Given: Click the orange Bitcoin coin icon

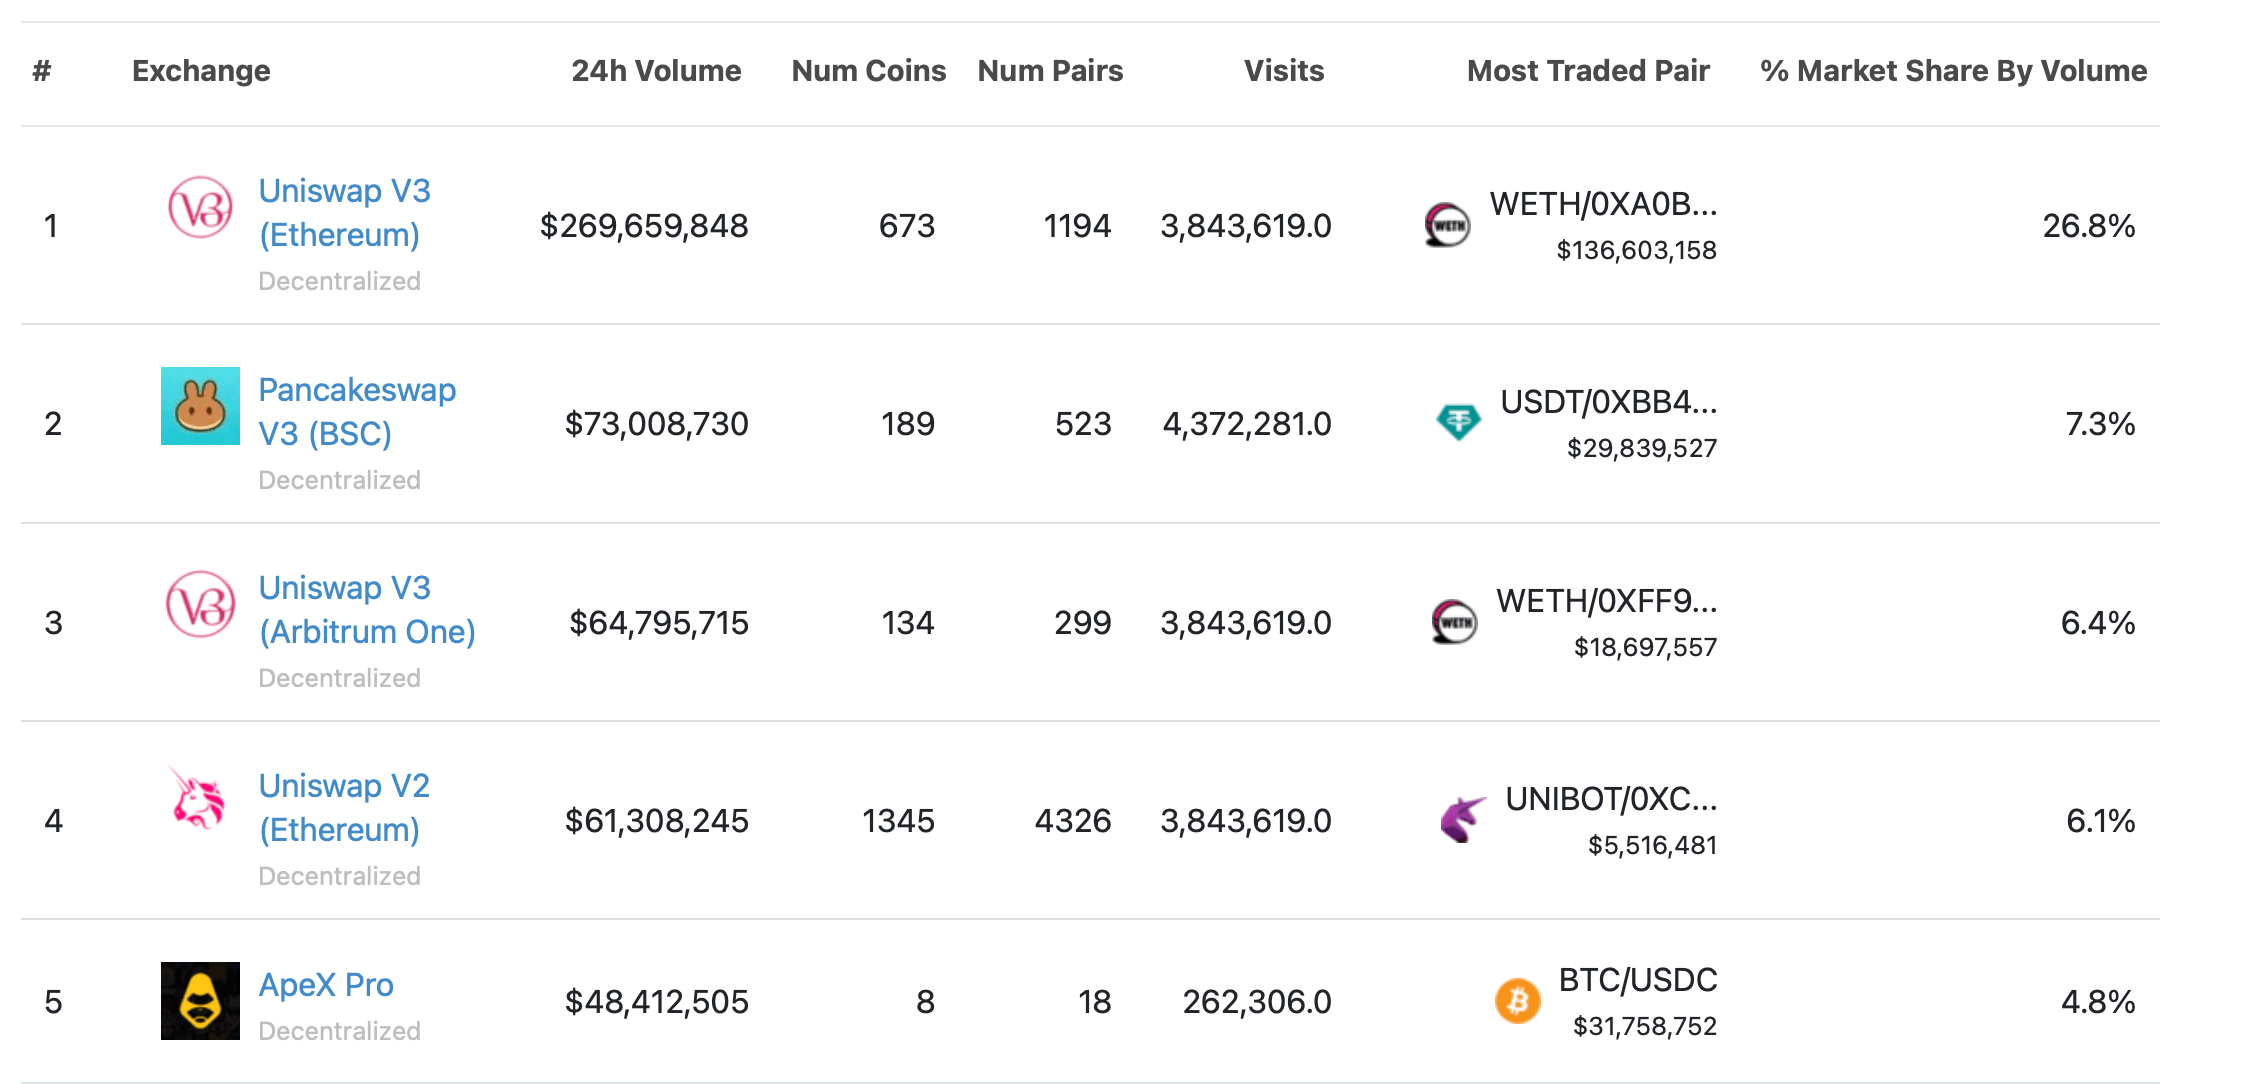Looking at the screenshot, I should 1517,1000.
